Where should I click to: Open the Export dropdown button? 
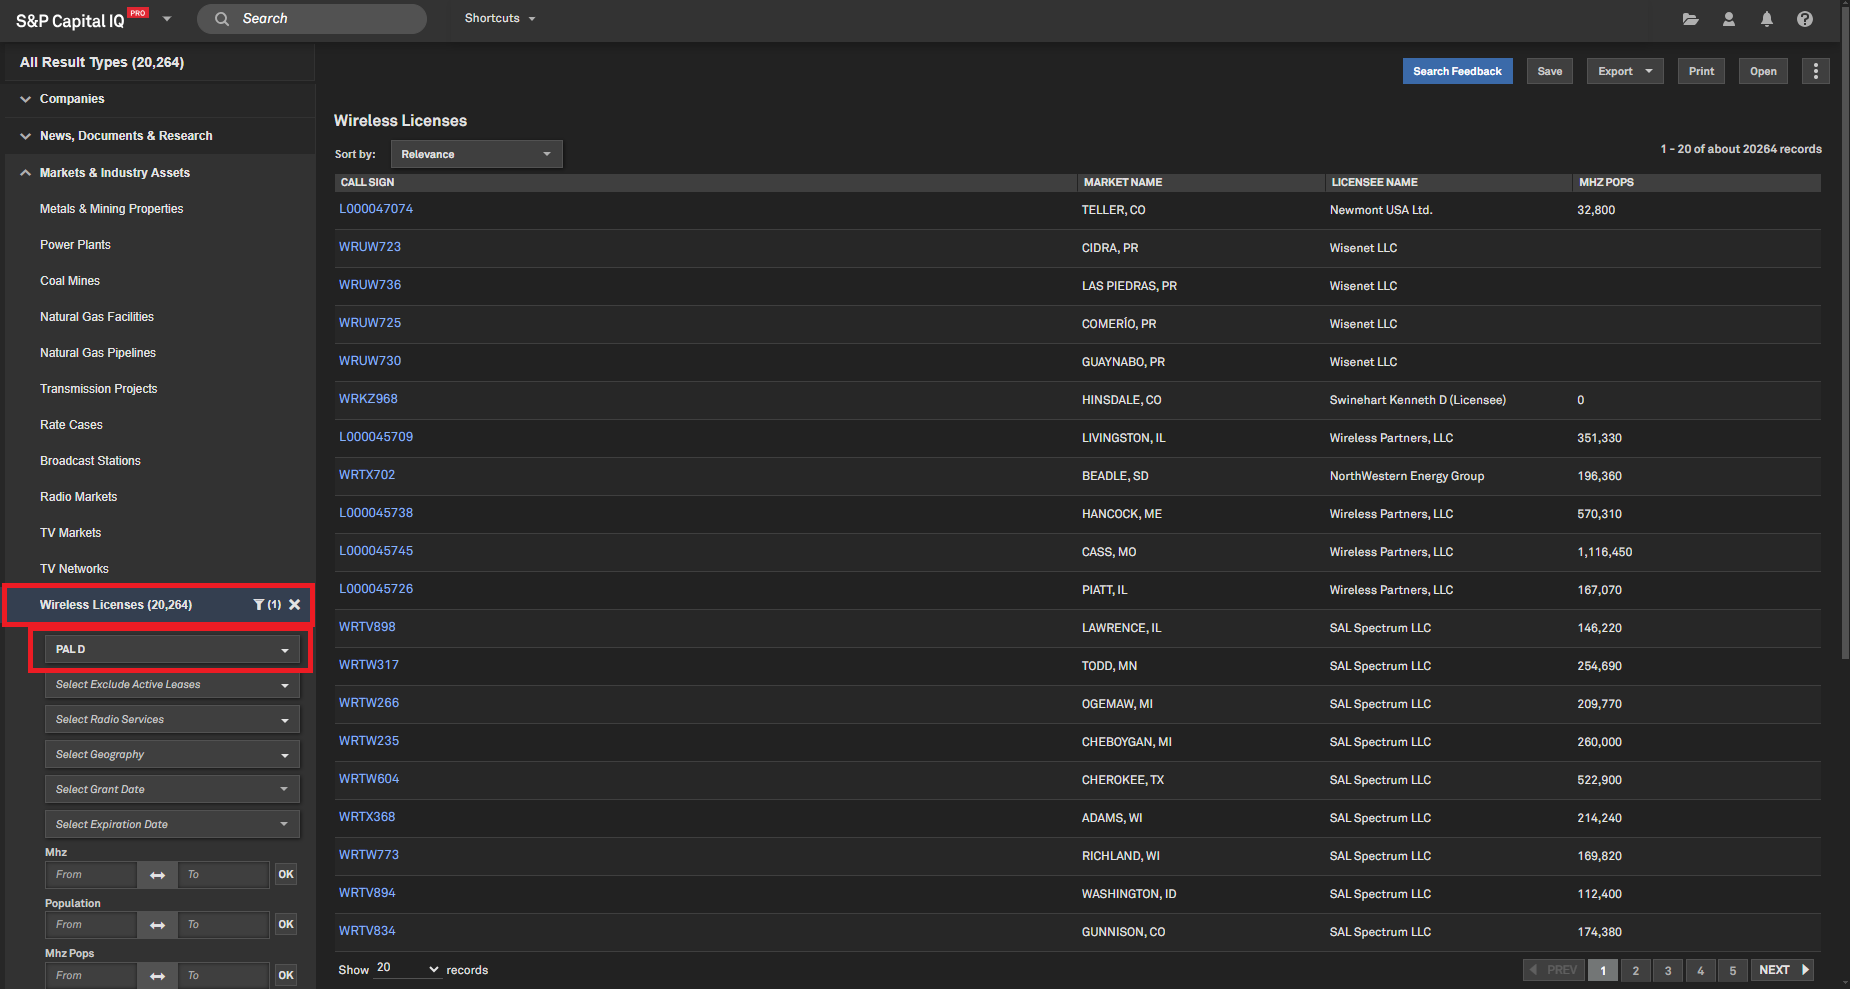click(1624, 71)
